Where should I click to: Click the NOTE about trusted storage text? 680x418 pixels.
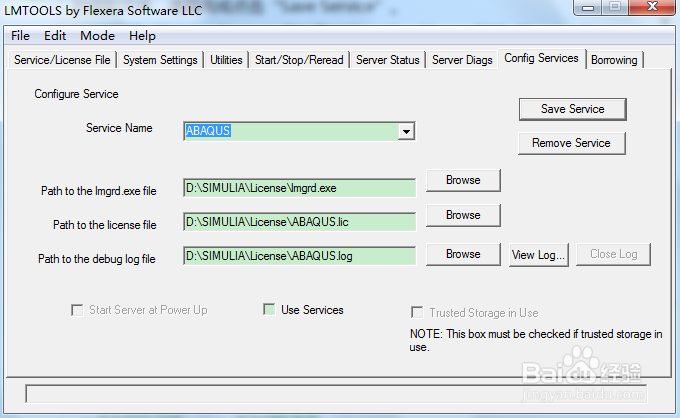tap(536, 340)
